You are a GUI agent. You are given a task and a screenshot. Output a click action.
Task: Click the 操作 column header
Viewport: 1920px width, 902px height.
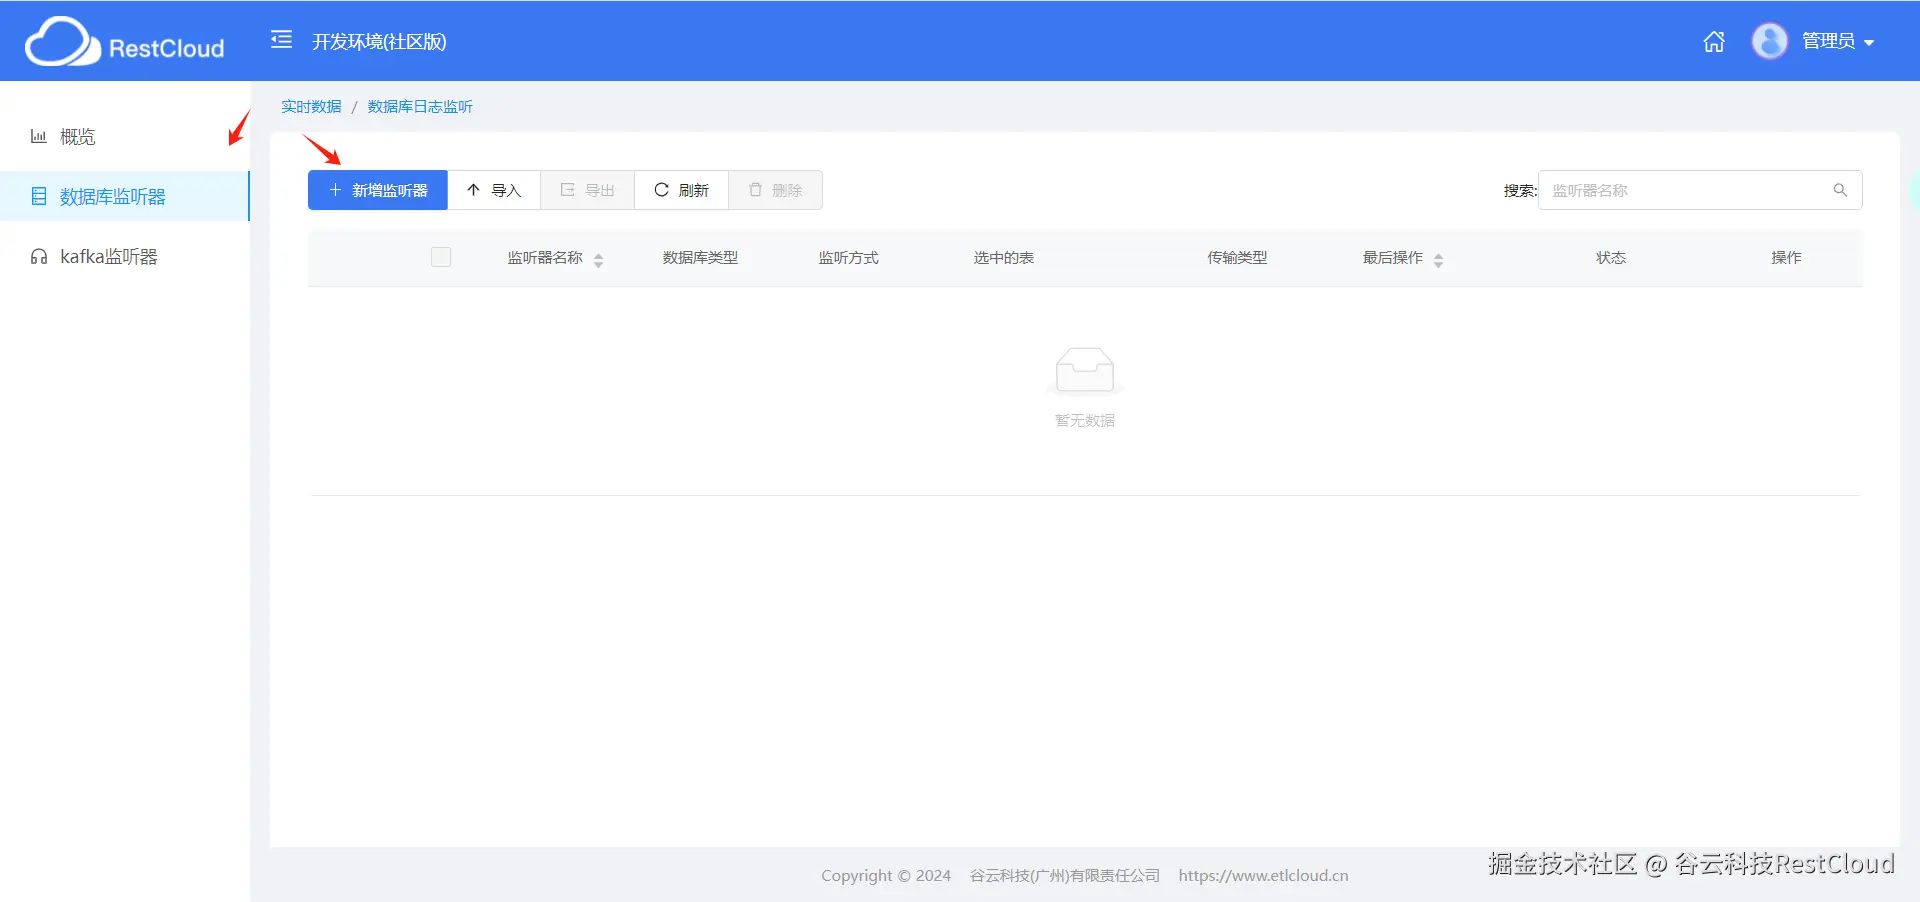pos(1786,258)
